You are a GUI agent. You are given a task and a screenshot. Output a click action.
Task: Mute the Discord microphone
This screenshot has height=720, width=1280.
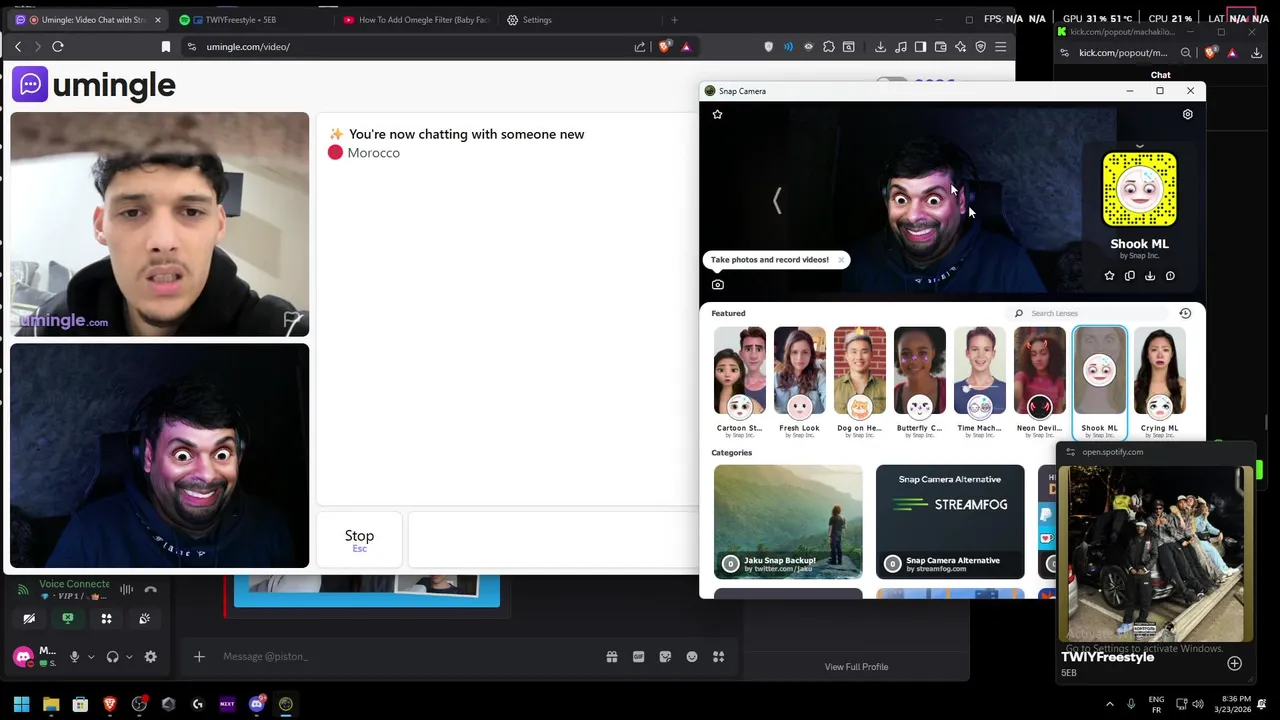[74, 657]
